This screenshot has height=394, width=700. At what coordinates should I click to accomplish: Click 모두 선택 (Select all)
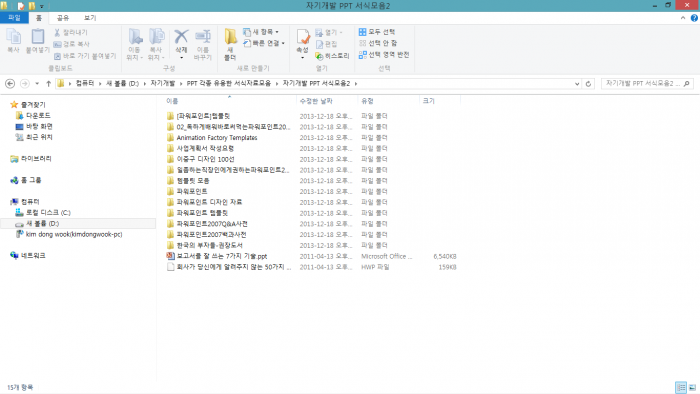377,32
